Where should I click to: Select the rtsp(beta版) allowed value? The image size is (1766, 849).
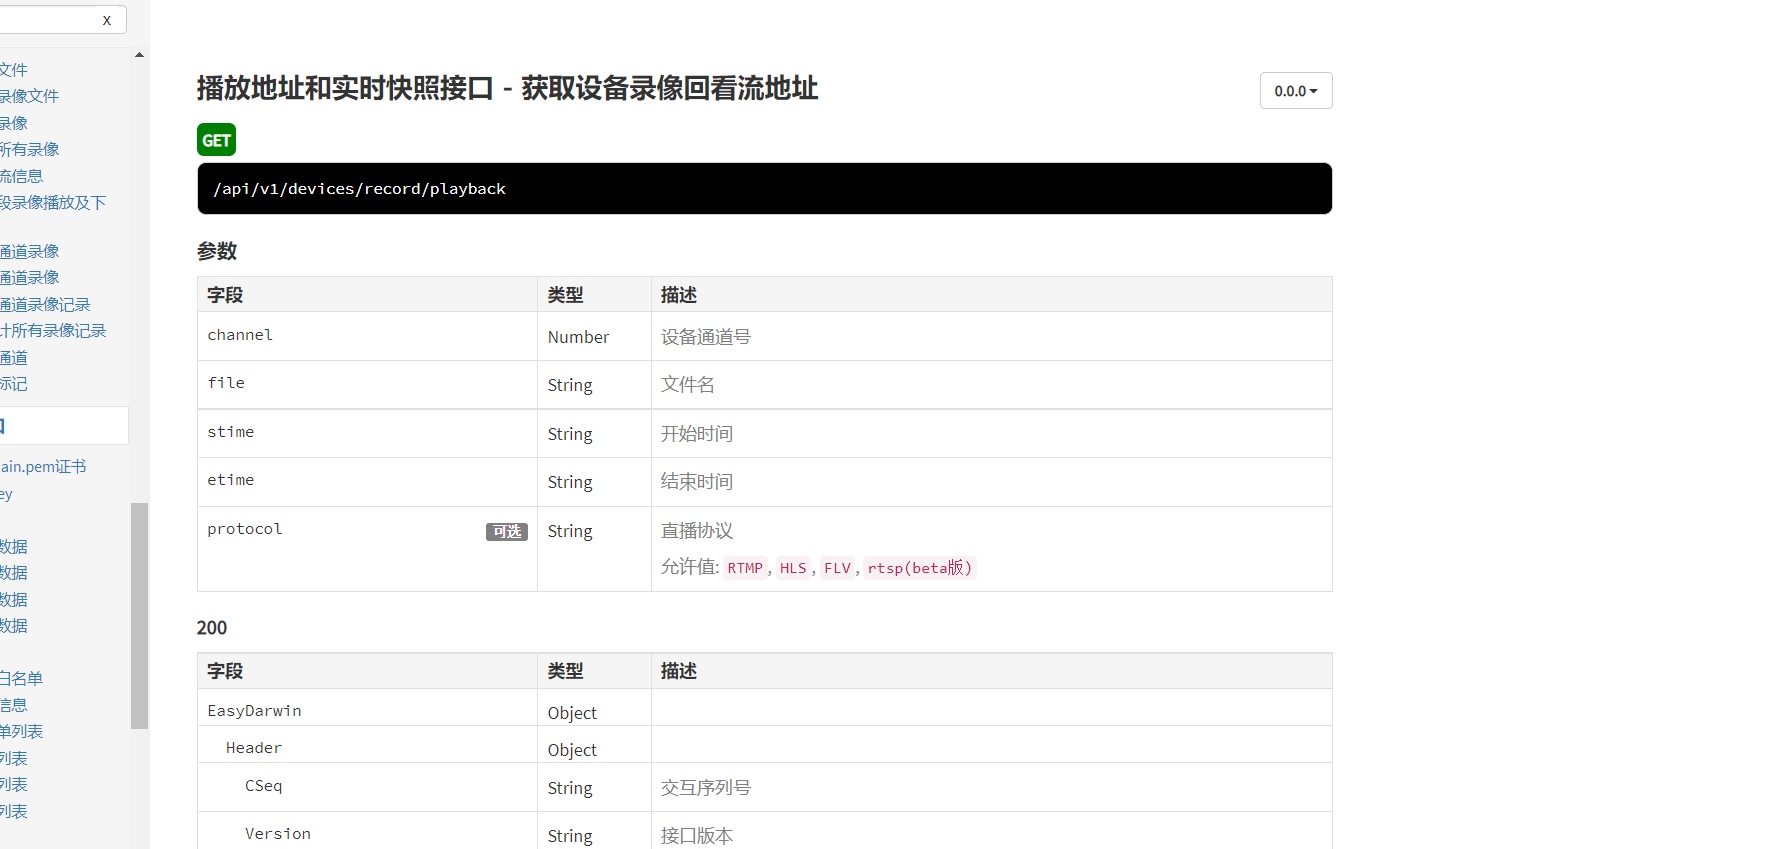point(920,568)
